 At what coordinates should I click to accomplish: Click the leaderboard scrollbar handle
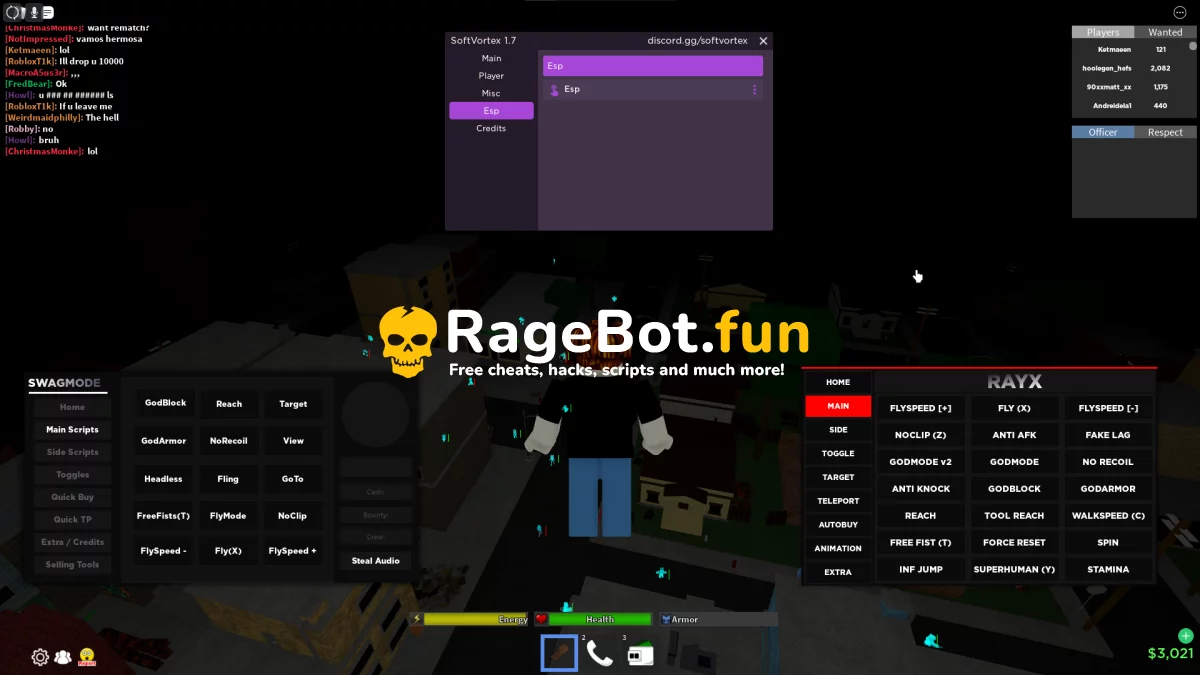tap(1192, 46)
